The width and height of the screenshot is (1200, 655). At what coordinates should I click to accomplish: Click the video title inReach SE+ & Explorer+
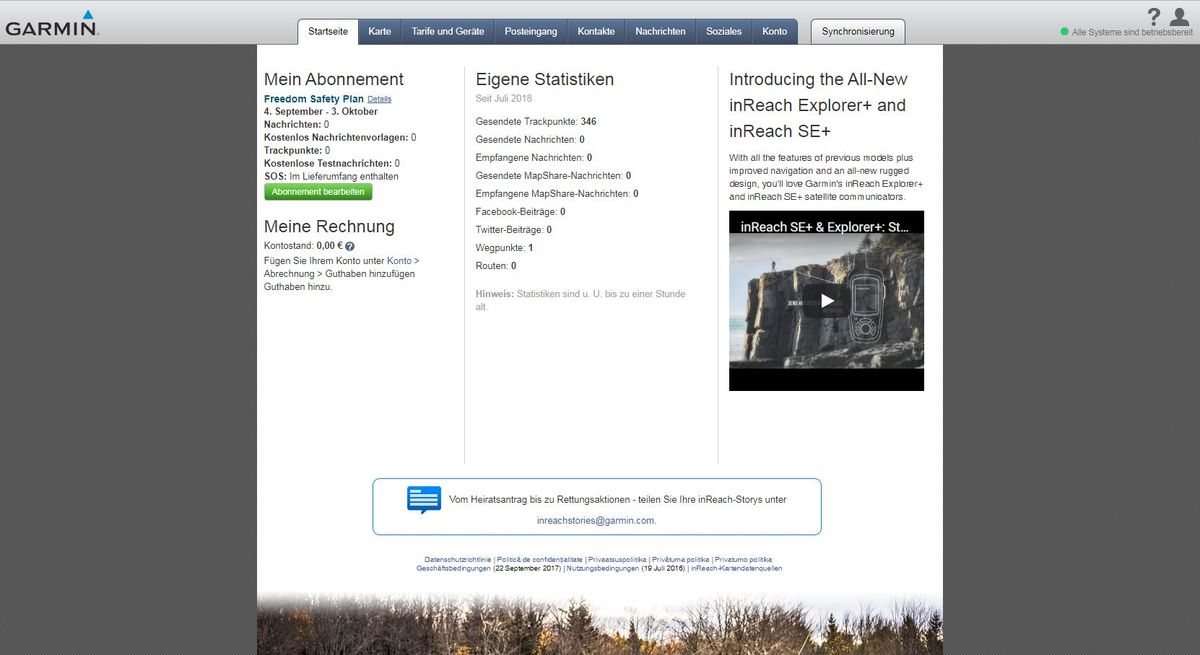pos(825,227)
